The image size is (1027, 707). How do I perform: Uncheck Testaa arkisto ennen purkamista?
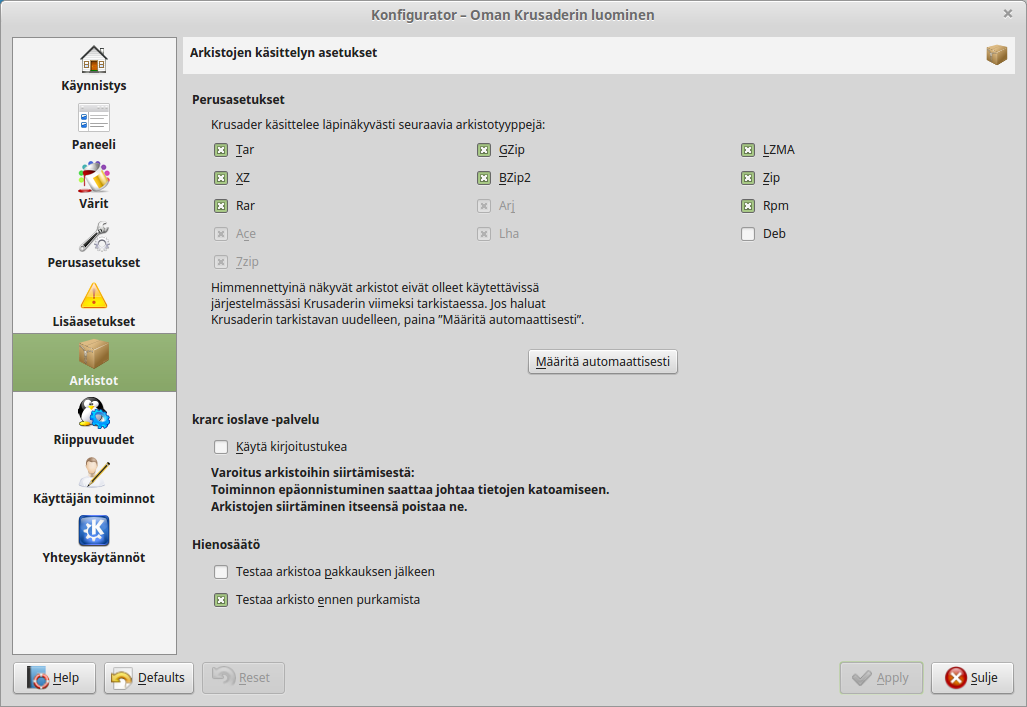point(221,600)
